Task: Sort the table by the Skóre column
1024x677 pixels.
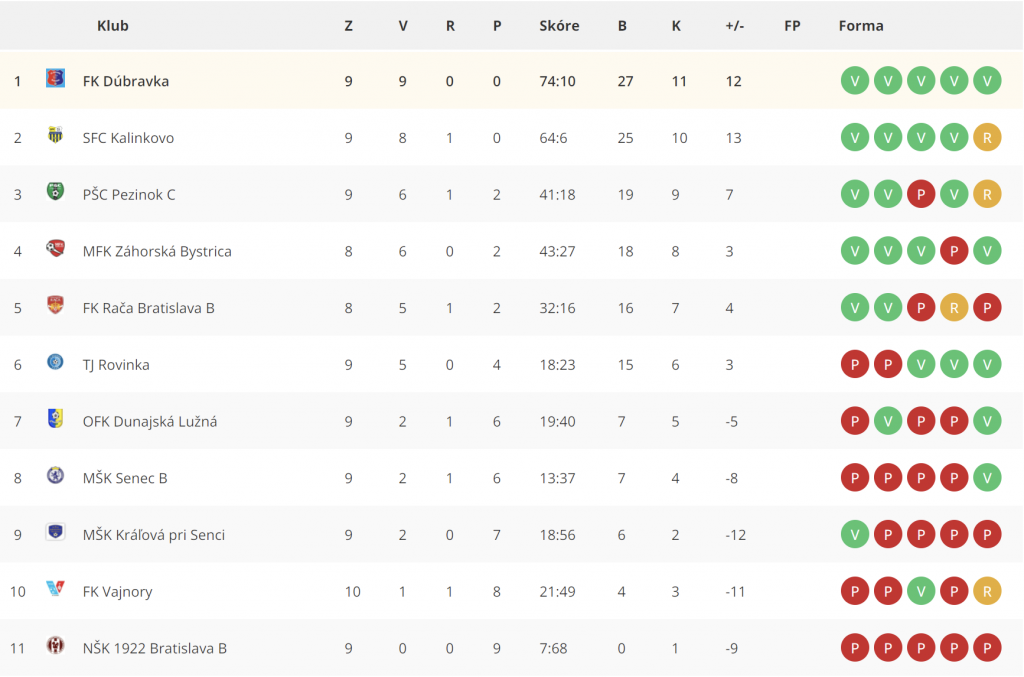Action: [x=559, y=25]
